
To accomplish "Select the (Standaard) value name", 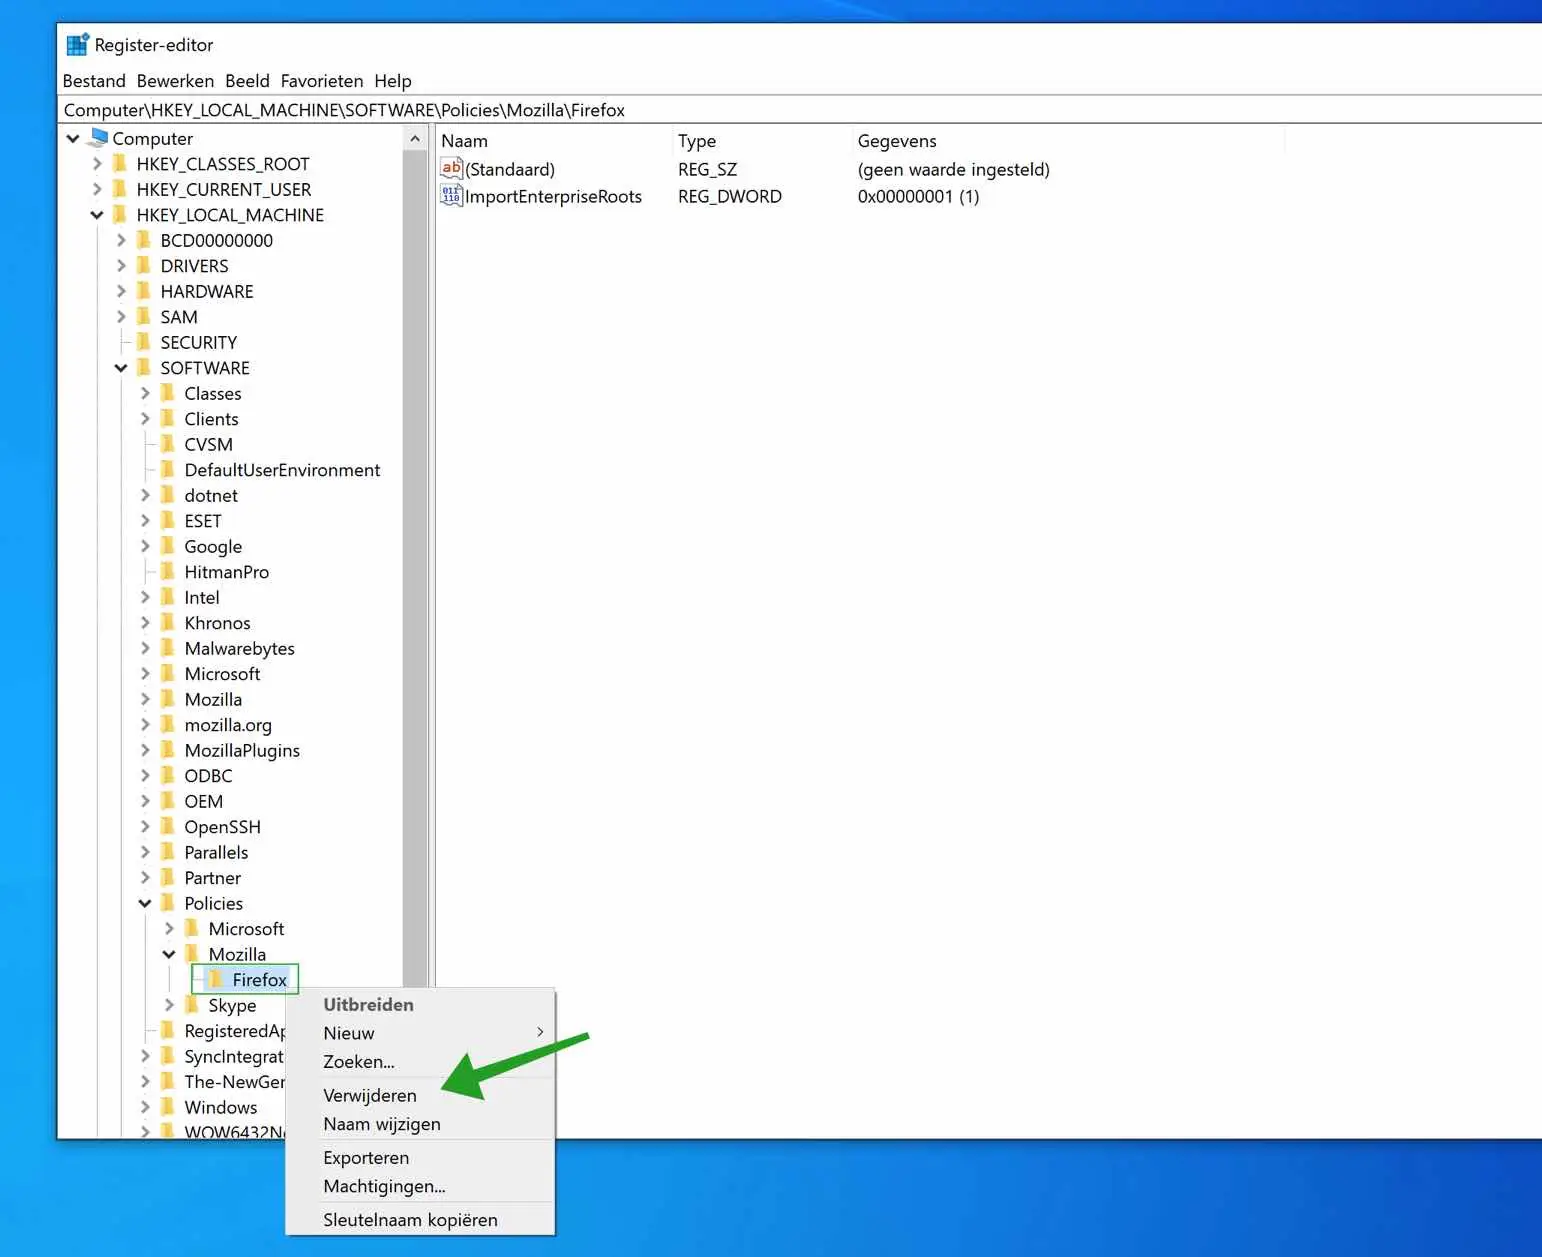I will [510, 169].
